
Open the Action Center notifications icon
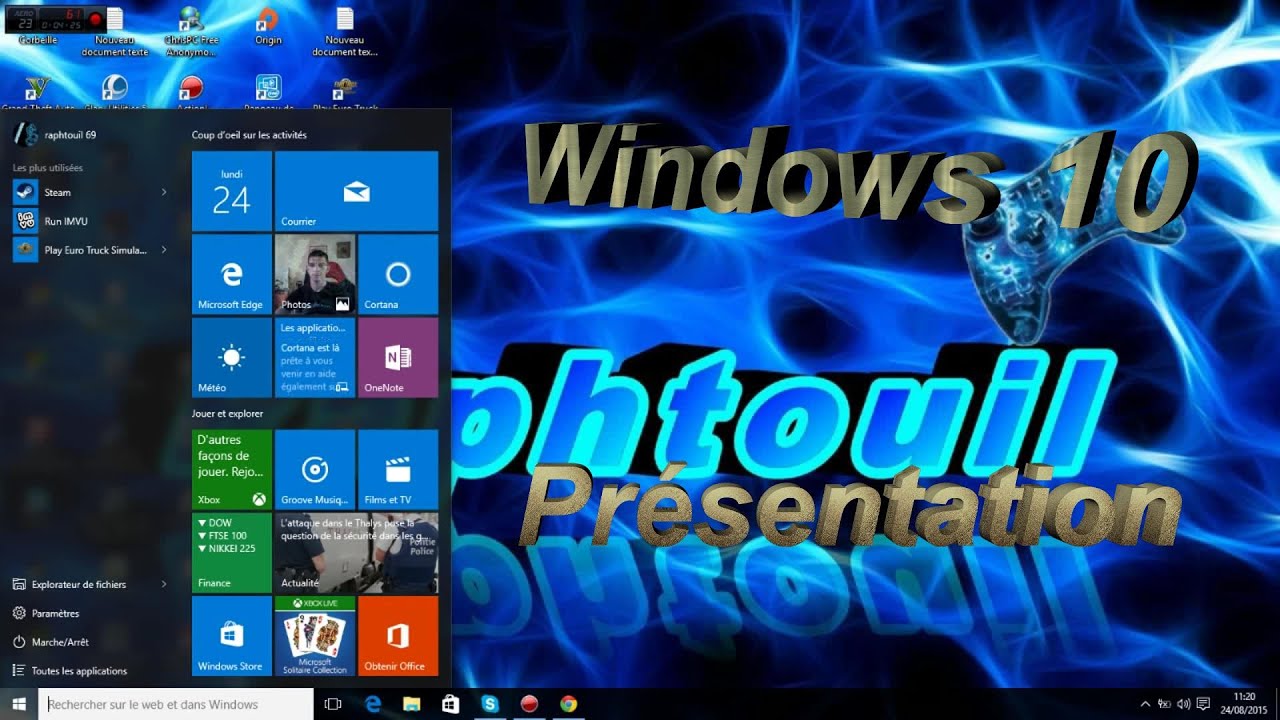pyautogui.click(x=1203, y=704)
